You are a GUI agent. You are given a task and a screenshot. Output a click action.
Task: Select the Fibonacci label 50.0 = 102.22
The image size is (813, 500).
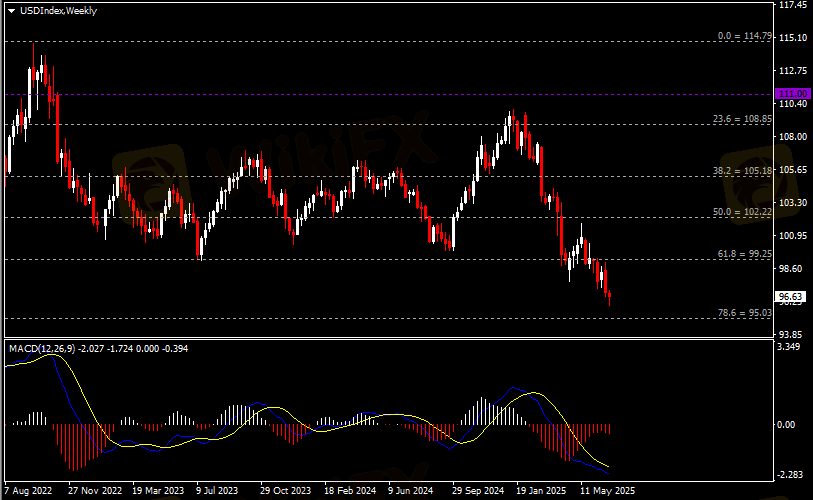[x=742, y=212]
